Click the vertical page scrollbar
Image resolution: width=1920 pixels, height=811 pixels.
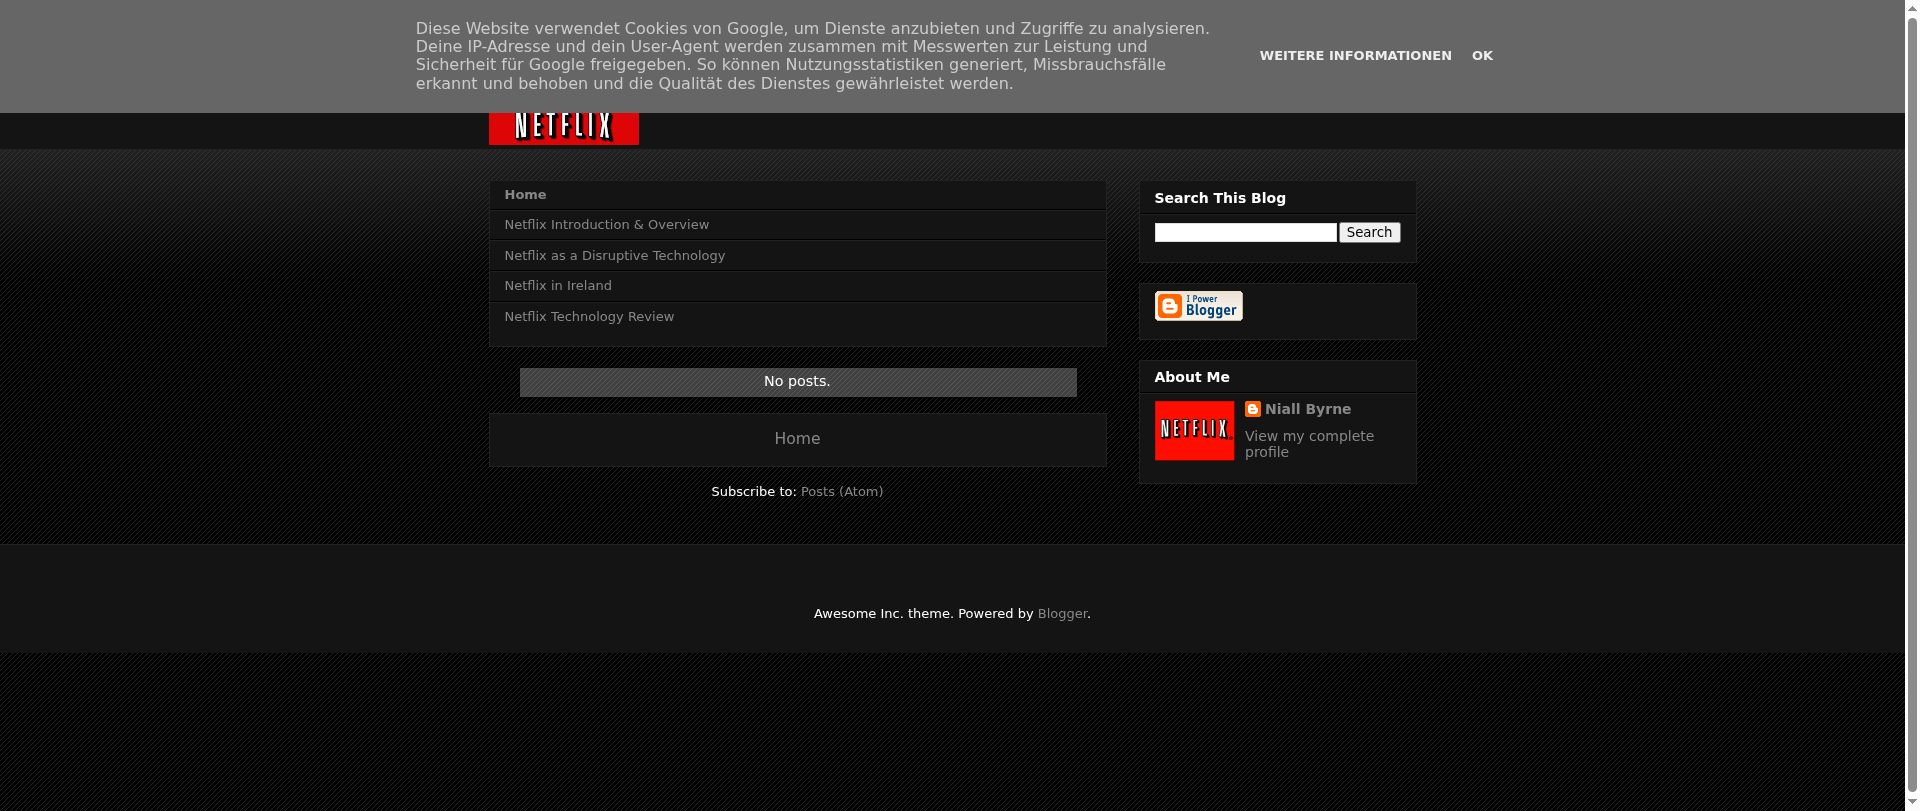[1912, 405]
